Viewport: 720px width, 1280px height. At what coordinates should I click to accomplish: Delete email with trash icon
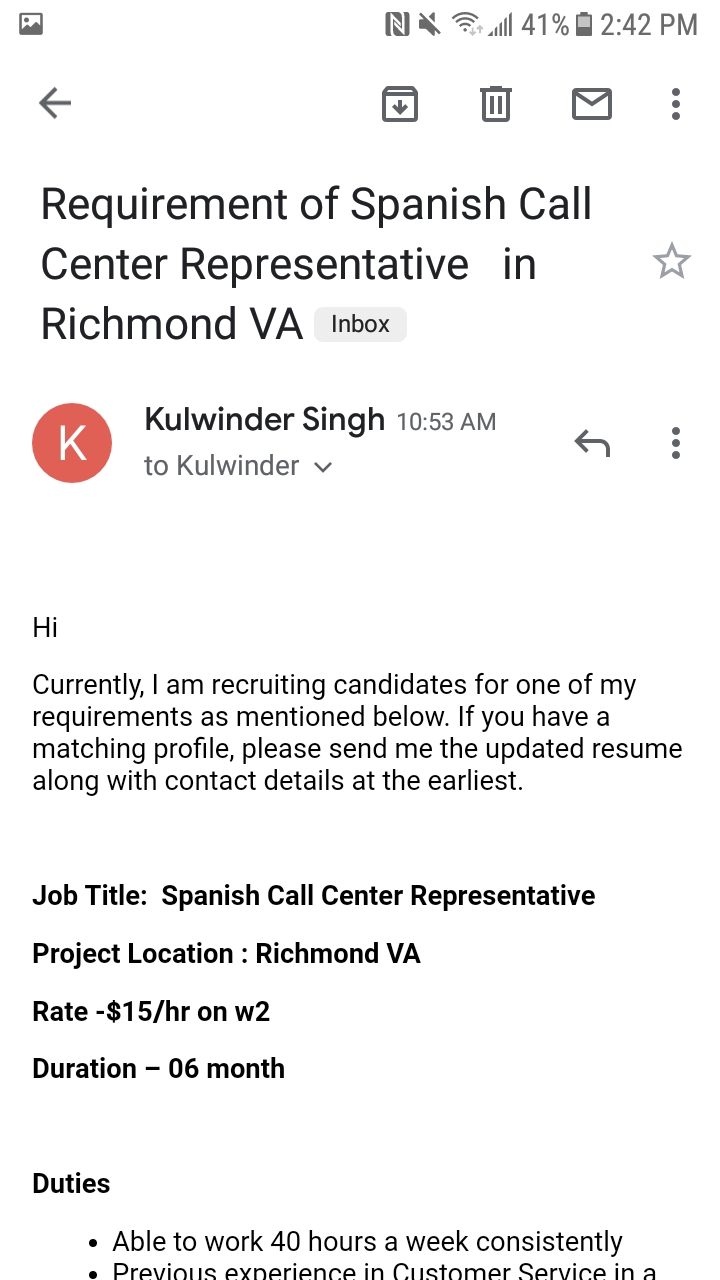tap(496, 104)
